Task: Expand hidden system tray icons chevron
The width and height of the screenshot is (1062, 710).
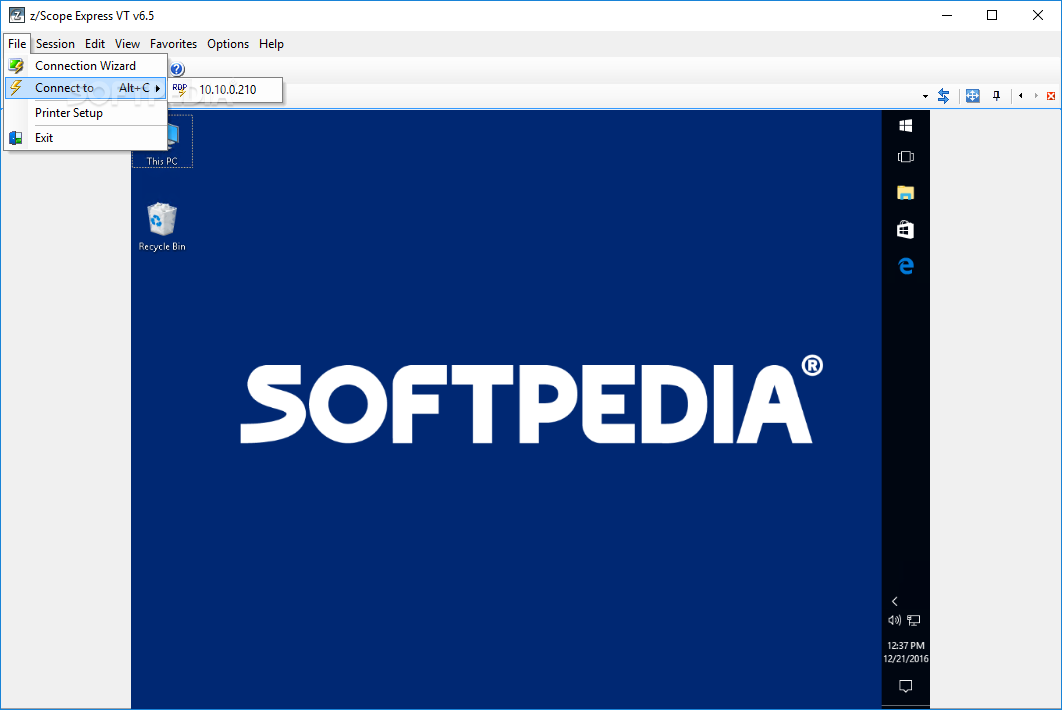Action: point(895,602)
